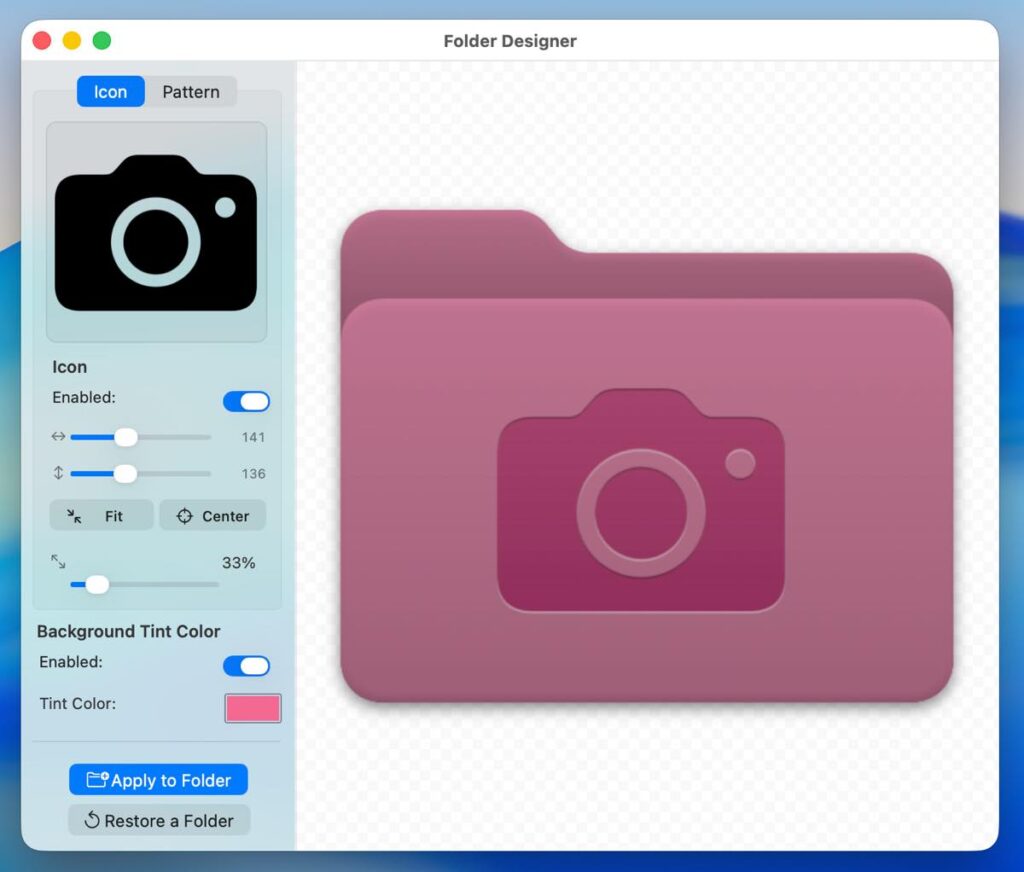Click the vertical arrows icon beside height slider
This screenshot has height=872, width=1024.
(58, 473)
